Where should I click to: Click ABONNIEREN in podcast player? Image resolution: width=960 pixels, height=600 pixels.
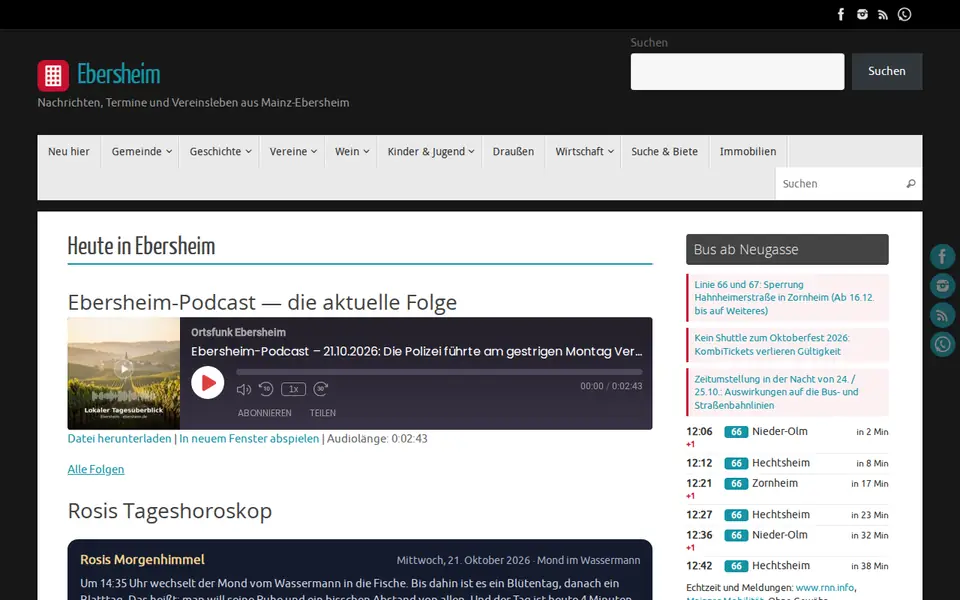click(264, 413)
